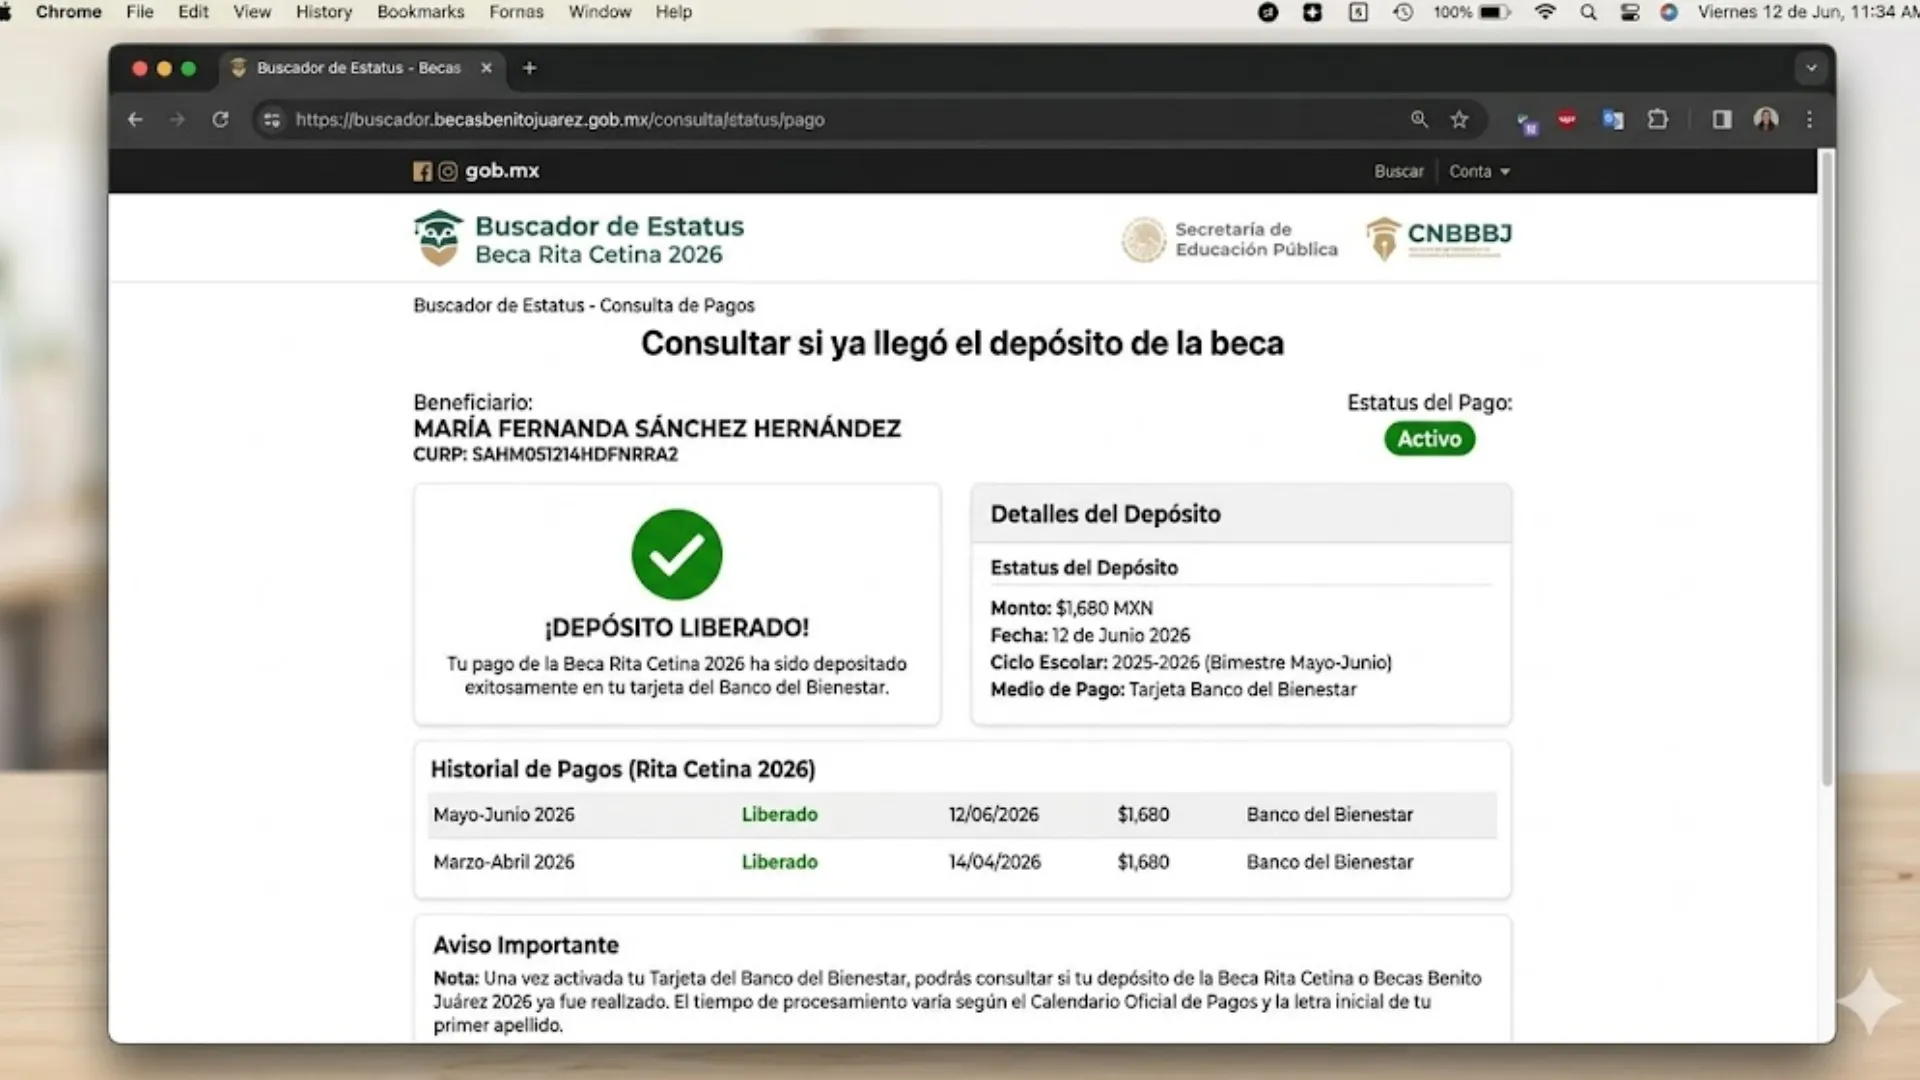This screenshot has width=1920, height=1080.
Task: Open macOS Wi-Fi status icon
Action: pyautogui.click(x=1545, y=13)
